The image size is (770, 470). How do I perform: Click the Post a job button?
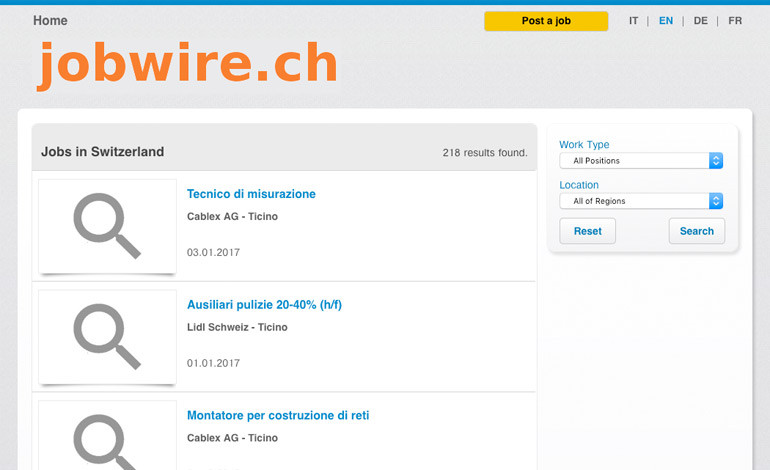coord(546,21)
